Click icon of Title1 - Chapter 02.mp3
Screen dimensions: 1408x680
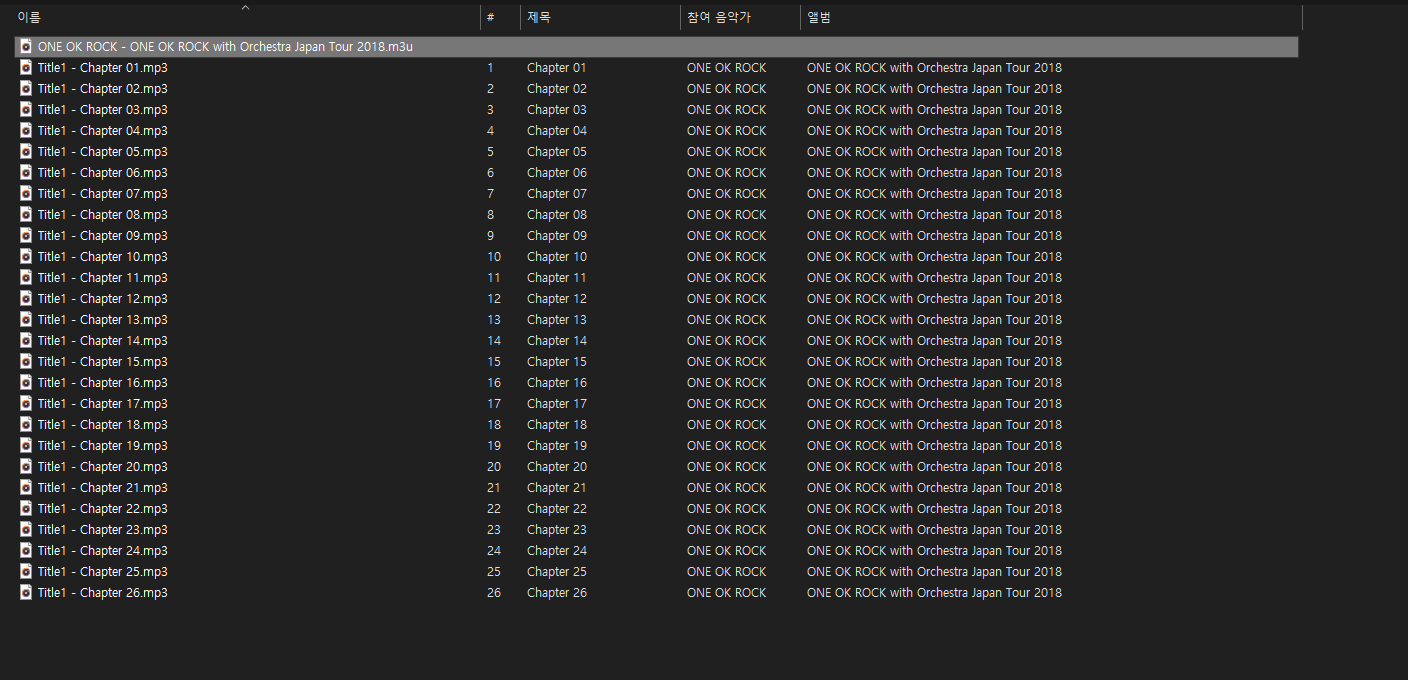pyautogui.click(x=26, y=89)
